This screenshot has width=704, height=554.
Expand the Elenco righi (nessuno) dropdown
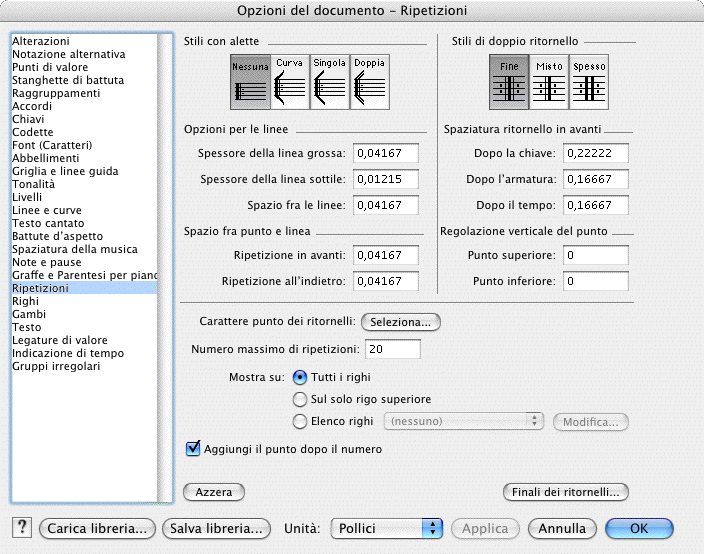click(x=464, y=421)
